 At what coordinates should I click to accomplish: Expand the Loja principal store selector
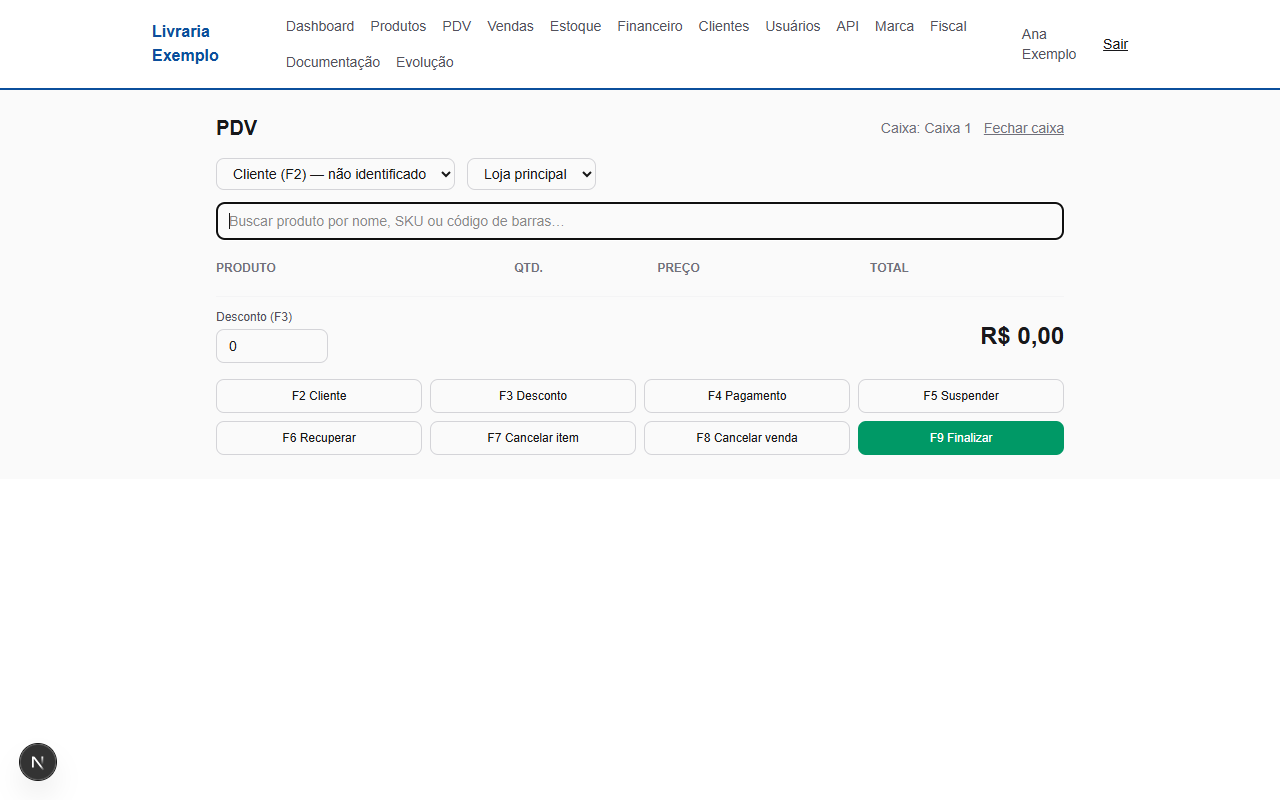[x=531, y=174]
